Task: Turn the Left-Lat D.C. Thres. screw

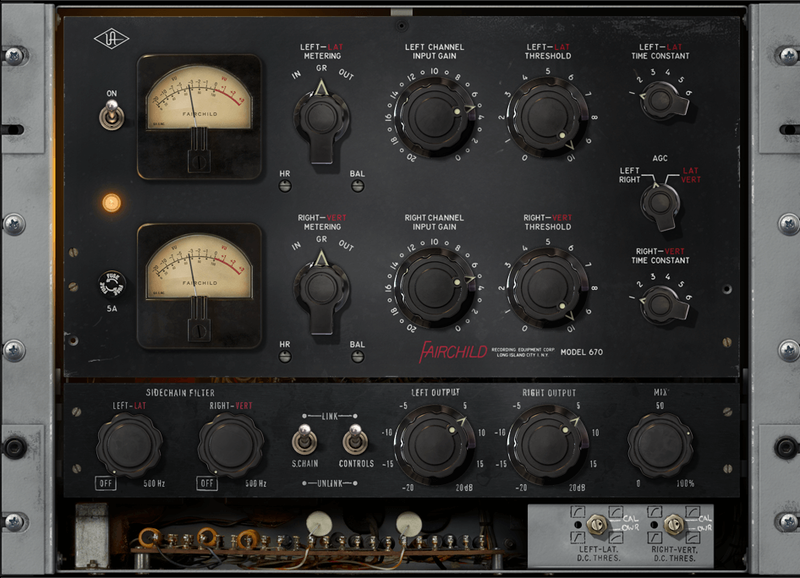Action: [596, 524]
